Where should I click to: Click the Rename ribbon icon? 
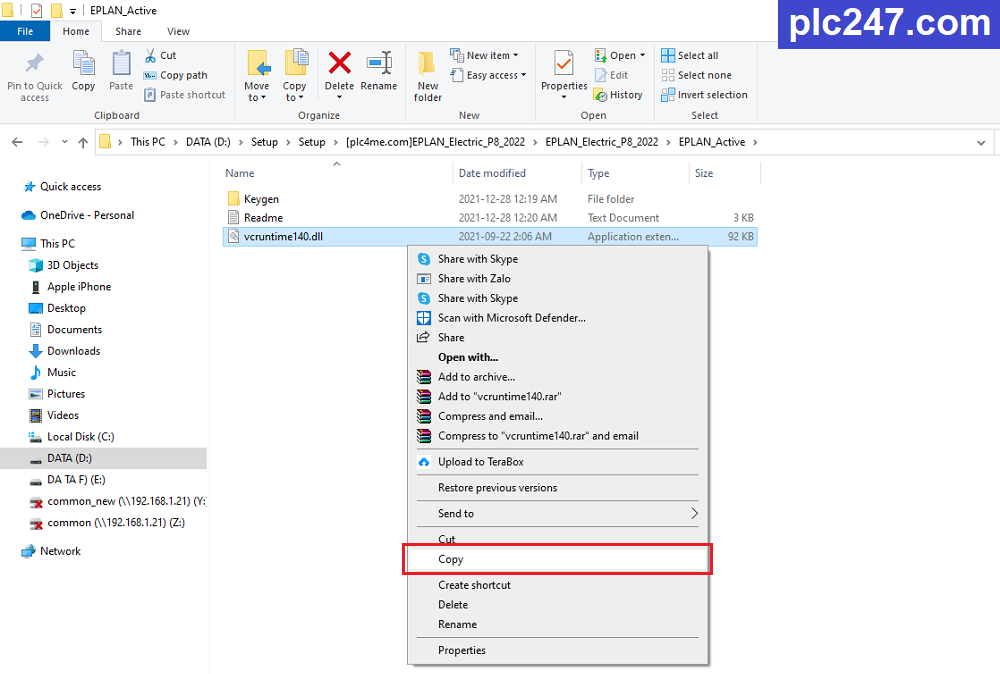[x=379, y=63]
